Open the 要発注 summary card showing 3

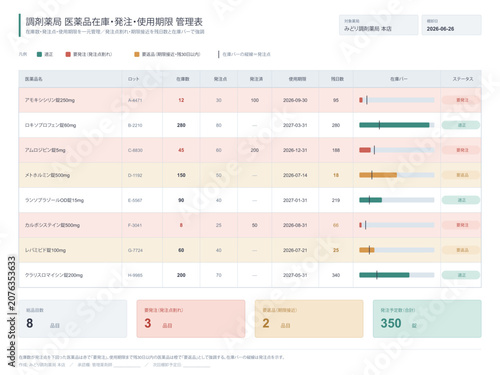click(191, 319)
